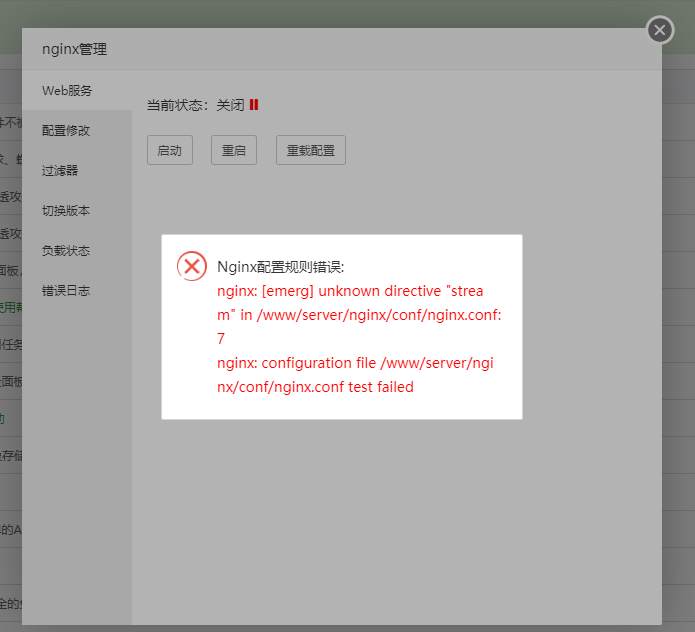Click the Nginx配置规则错误 heading text

(281, 267)
